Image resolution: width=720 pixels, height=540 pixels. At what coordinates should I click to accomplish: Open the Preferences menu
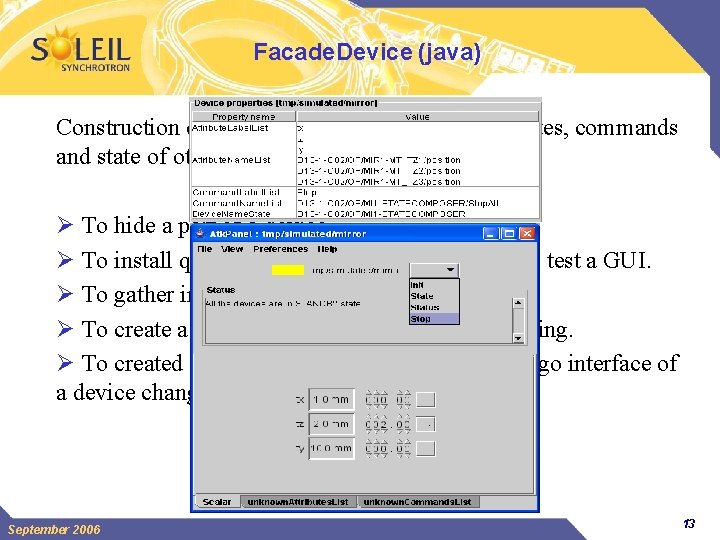(x=281, y=249)
